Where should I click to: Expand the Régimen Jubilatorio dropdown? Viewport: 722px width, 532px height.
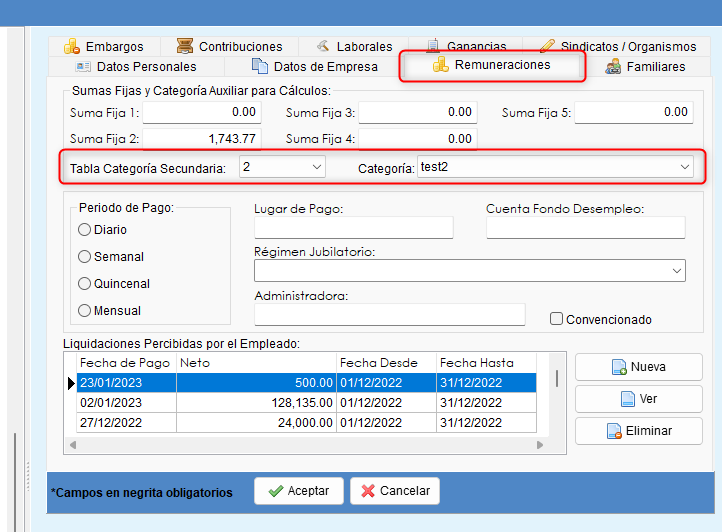[676, 271]
